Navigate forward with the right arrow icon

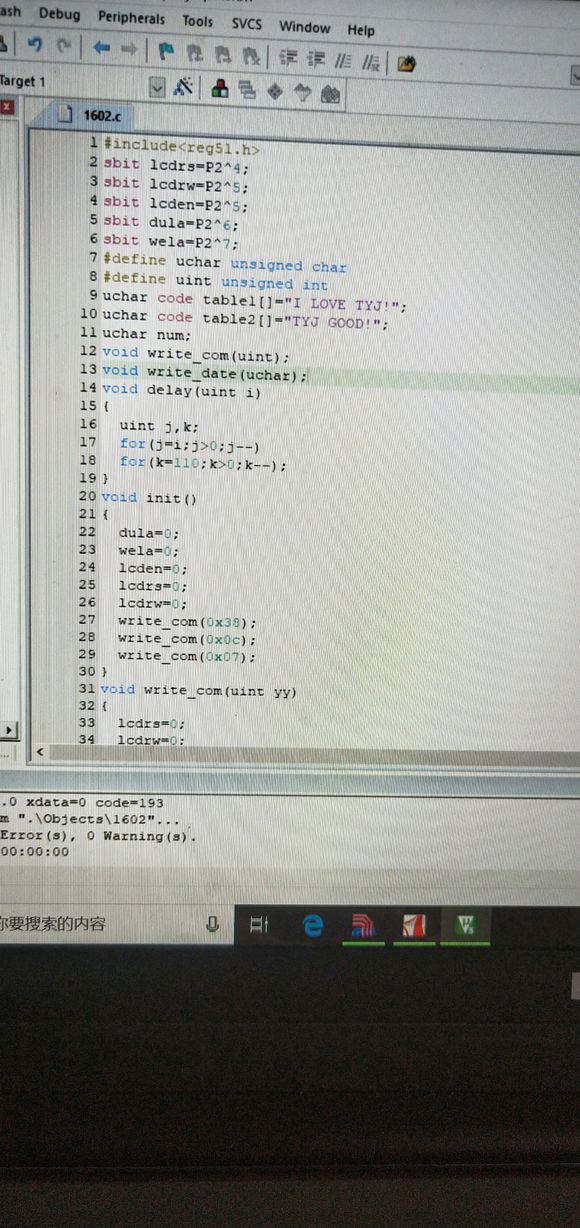pos(129,49)
